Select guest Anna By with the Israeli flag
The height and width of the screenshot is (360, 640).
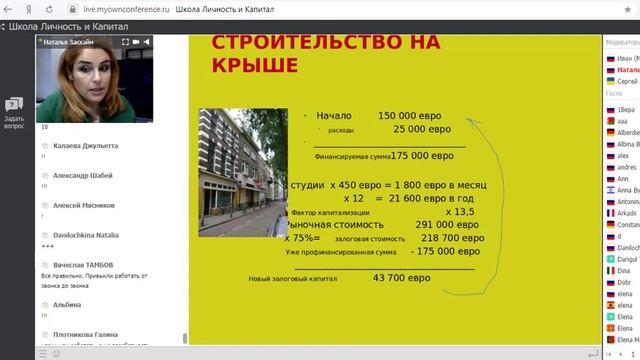pos(623,190)
